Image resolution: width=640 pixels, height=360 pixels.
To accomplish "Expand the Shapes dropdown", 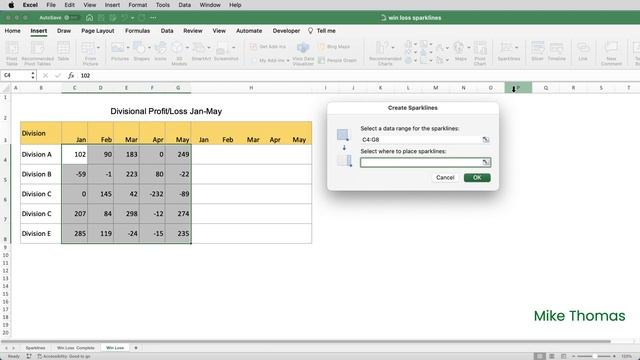I will click(x=149, y=47).
